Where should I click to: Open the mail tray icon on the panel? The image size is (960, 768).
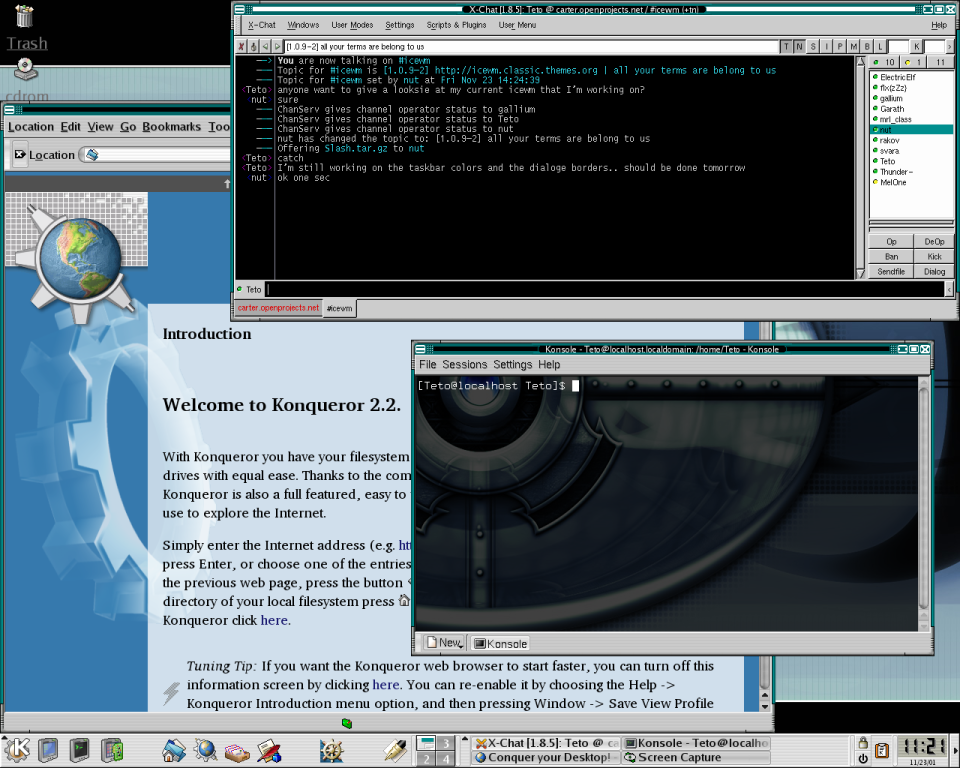point(236,751)
